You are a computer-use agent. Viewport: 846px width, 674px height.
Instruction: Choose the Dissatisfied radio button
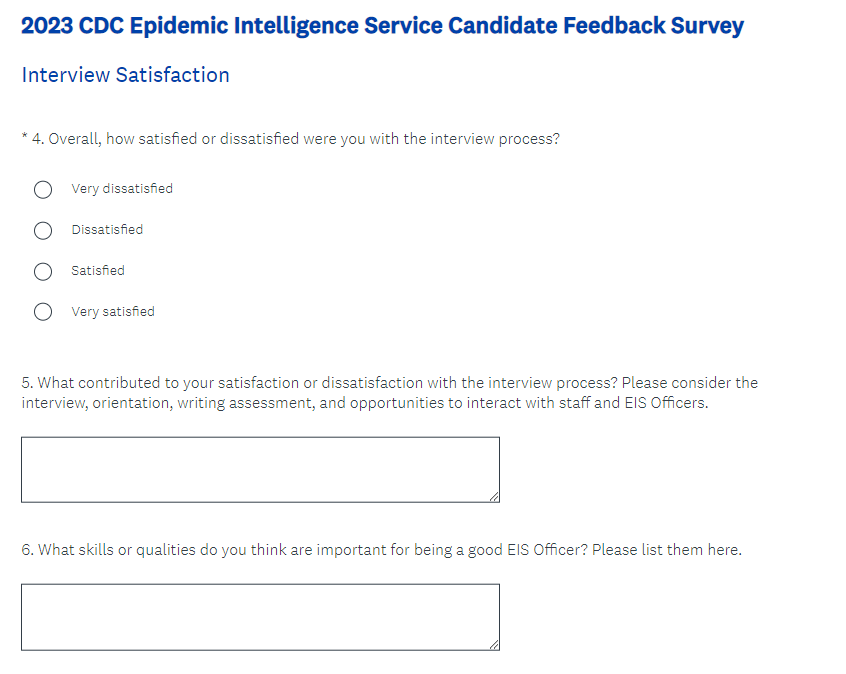click(43, 230)
